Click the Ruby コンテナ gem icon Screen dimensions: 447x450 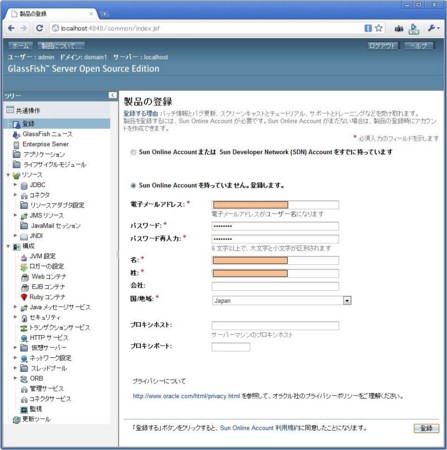(x=24, y=297)
